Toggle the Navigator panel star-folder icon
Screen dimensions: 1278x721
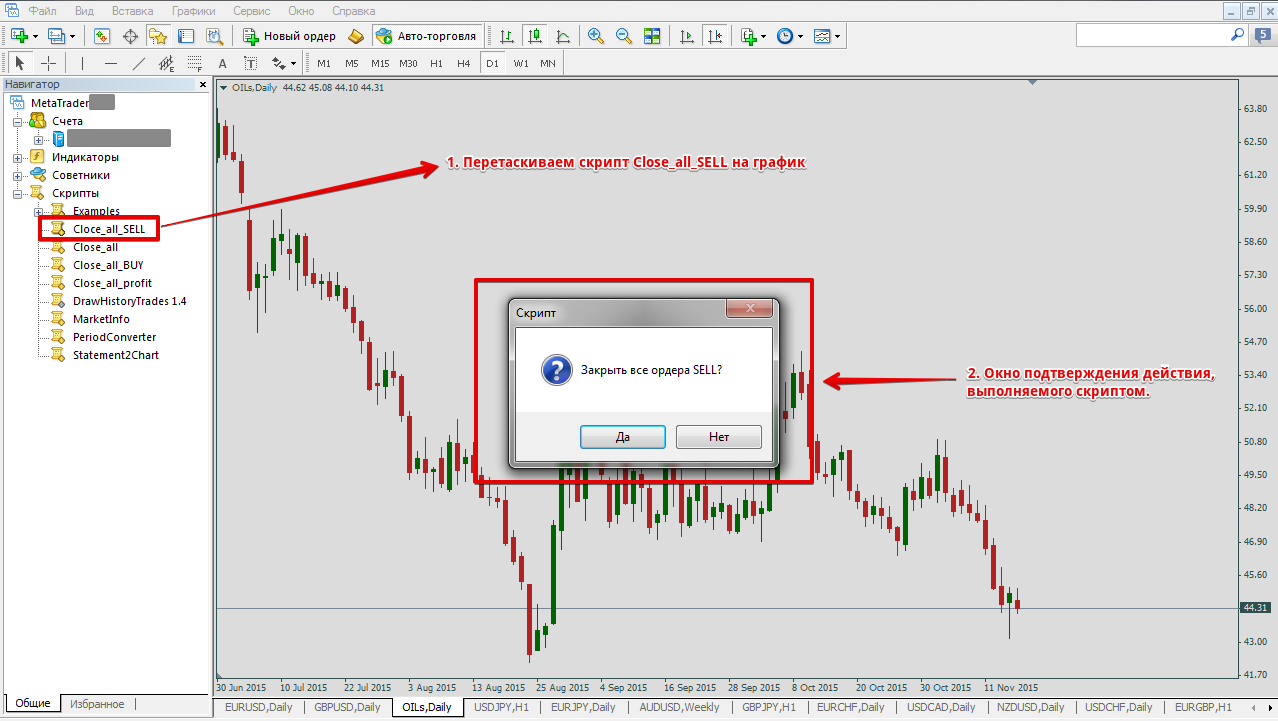click(158, 36)
